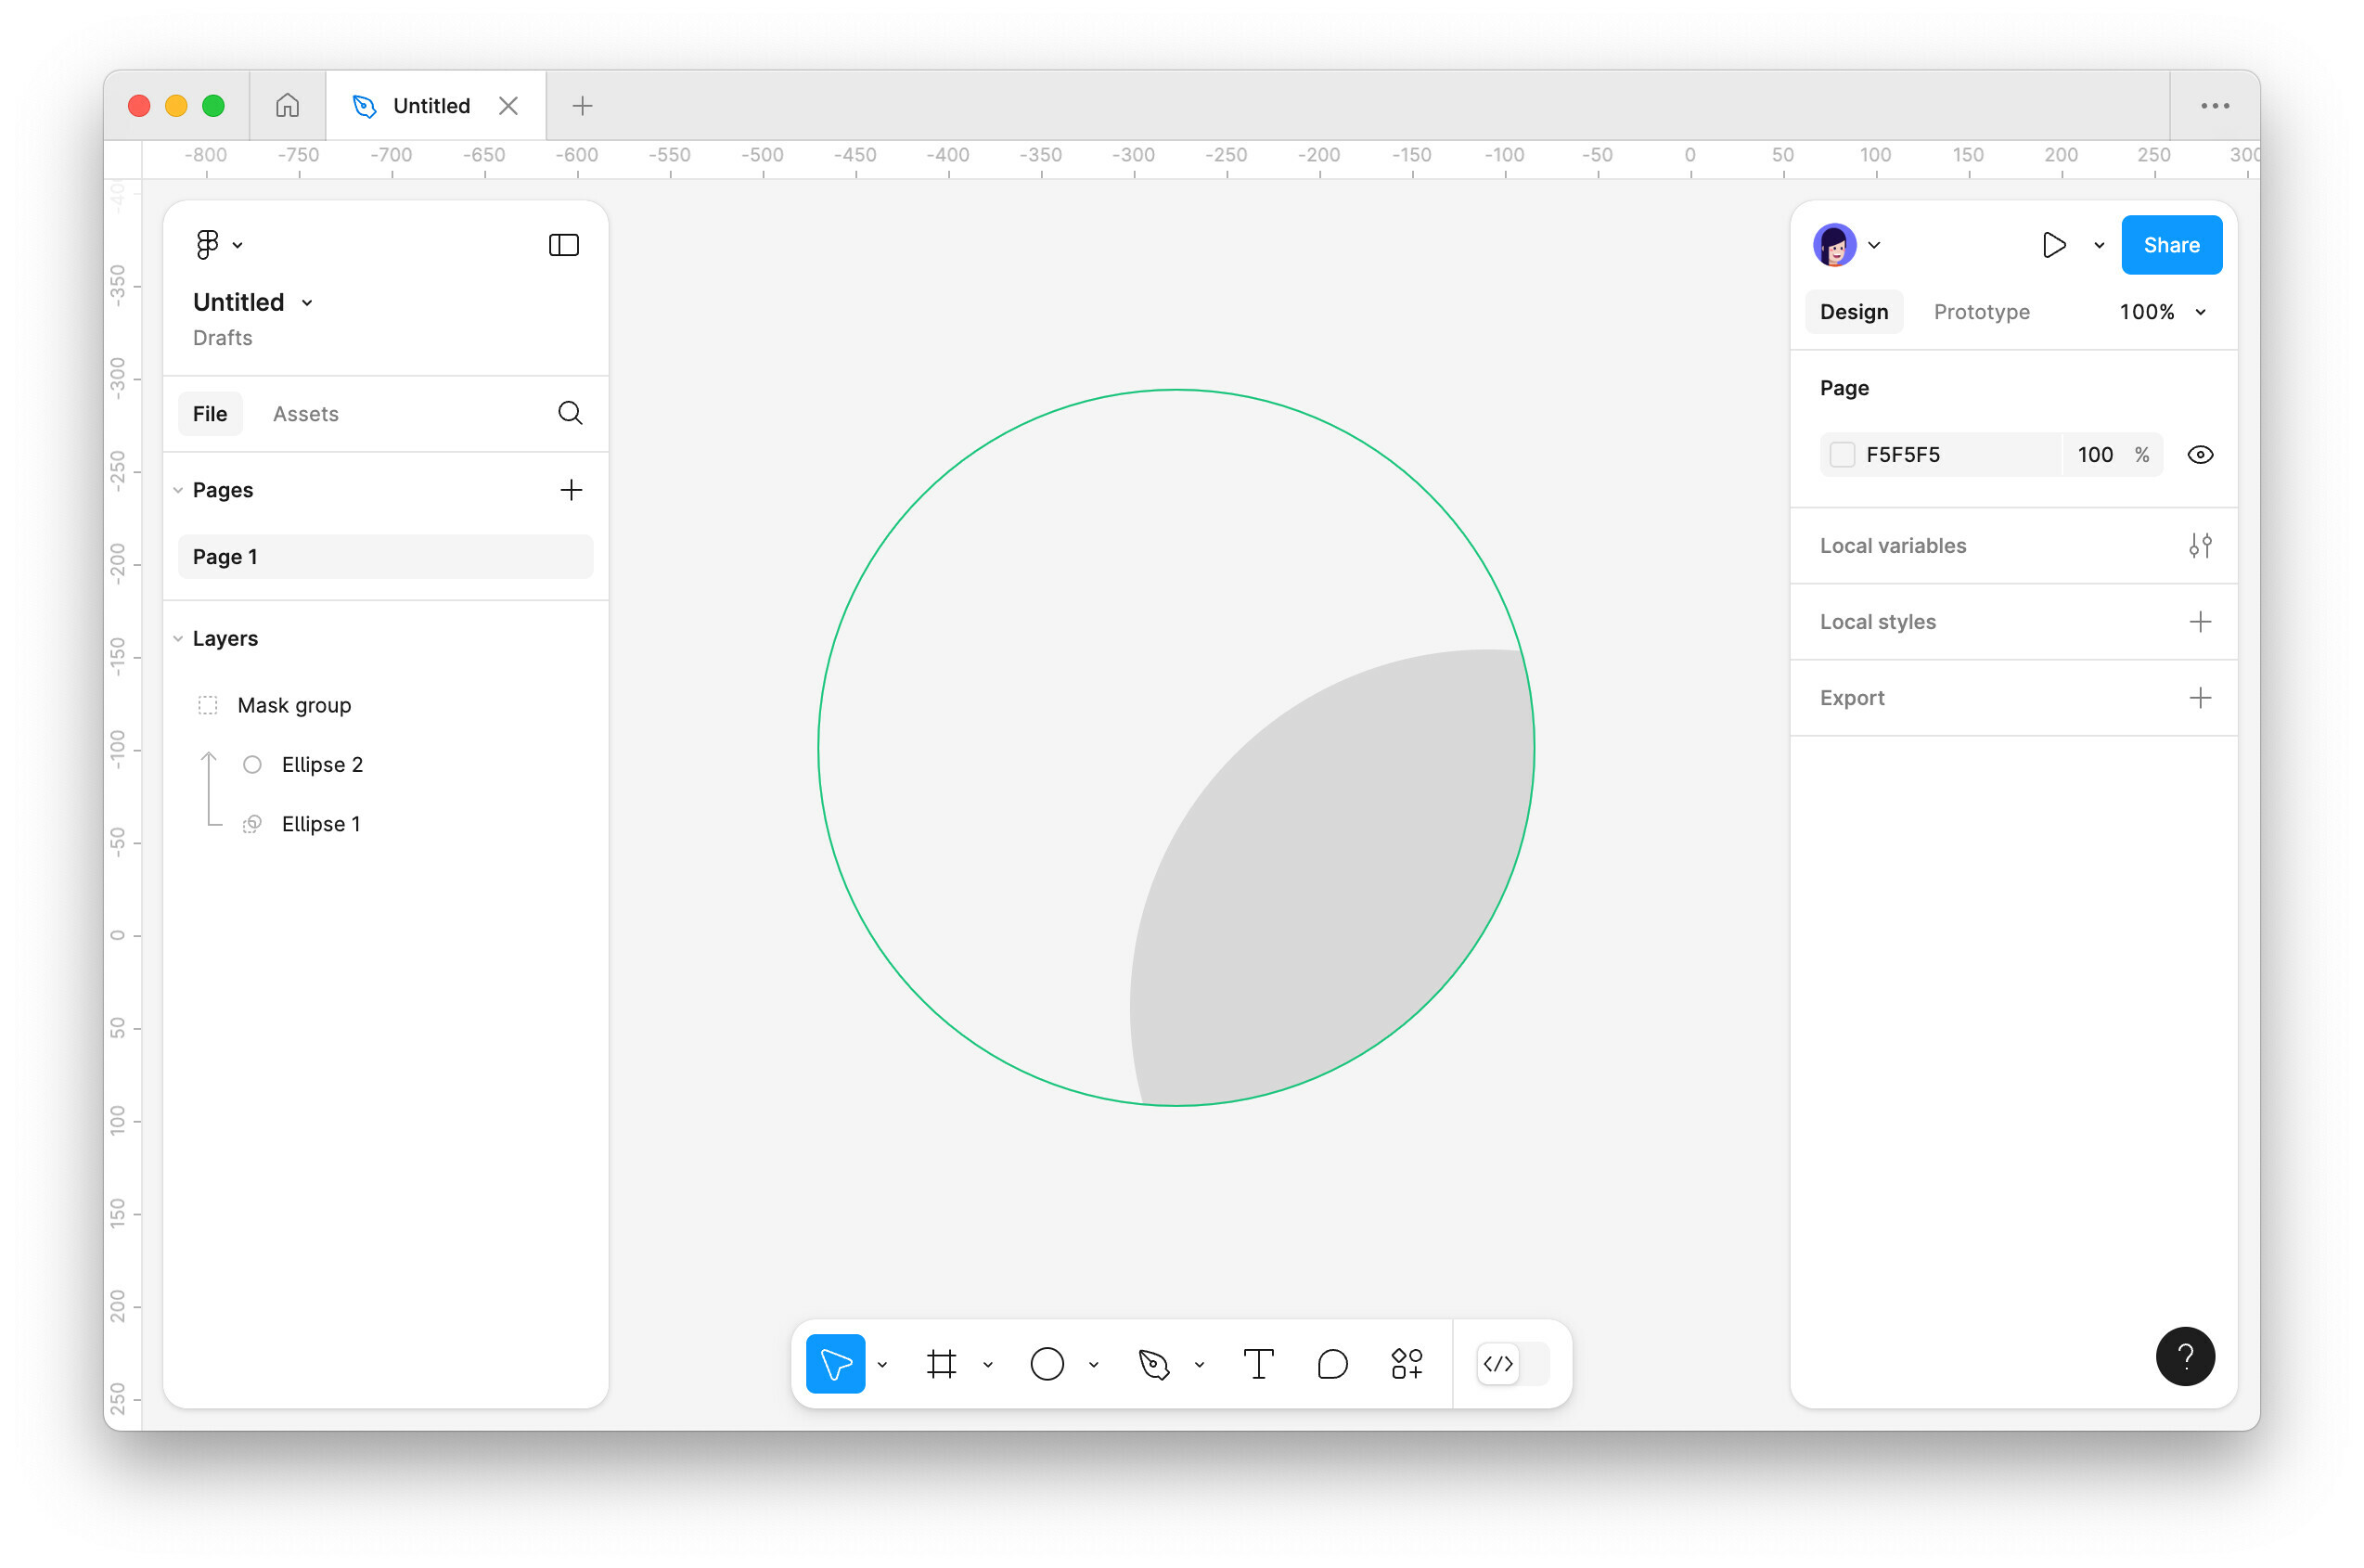
Task: Select the Pen tool
Action: click(x=1154, y=1364)
